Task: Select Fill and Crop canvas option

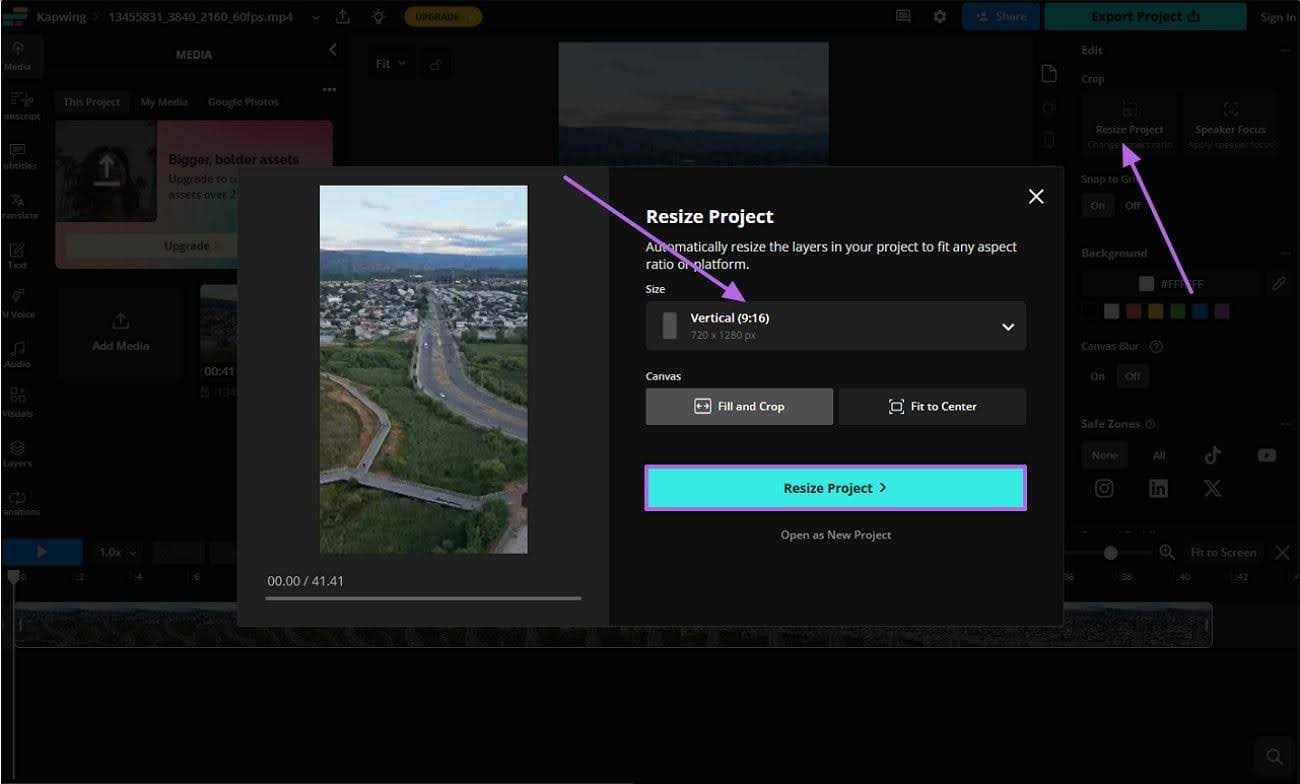Action: pos(739,407)
